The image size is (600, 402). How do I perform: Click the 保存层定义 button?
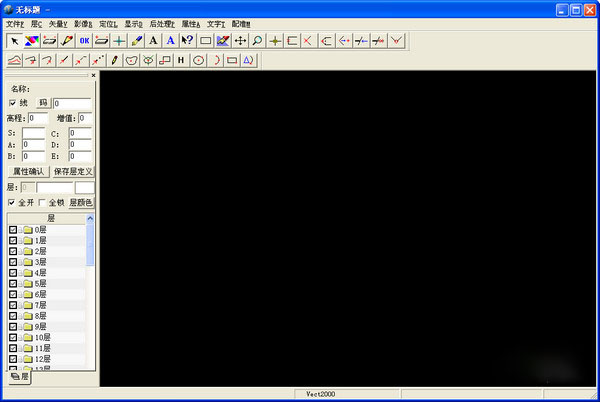[x=73, y=172]
